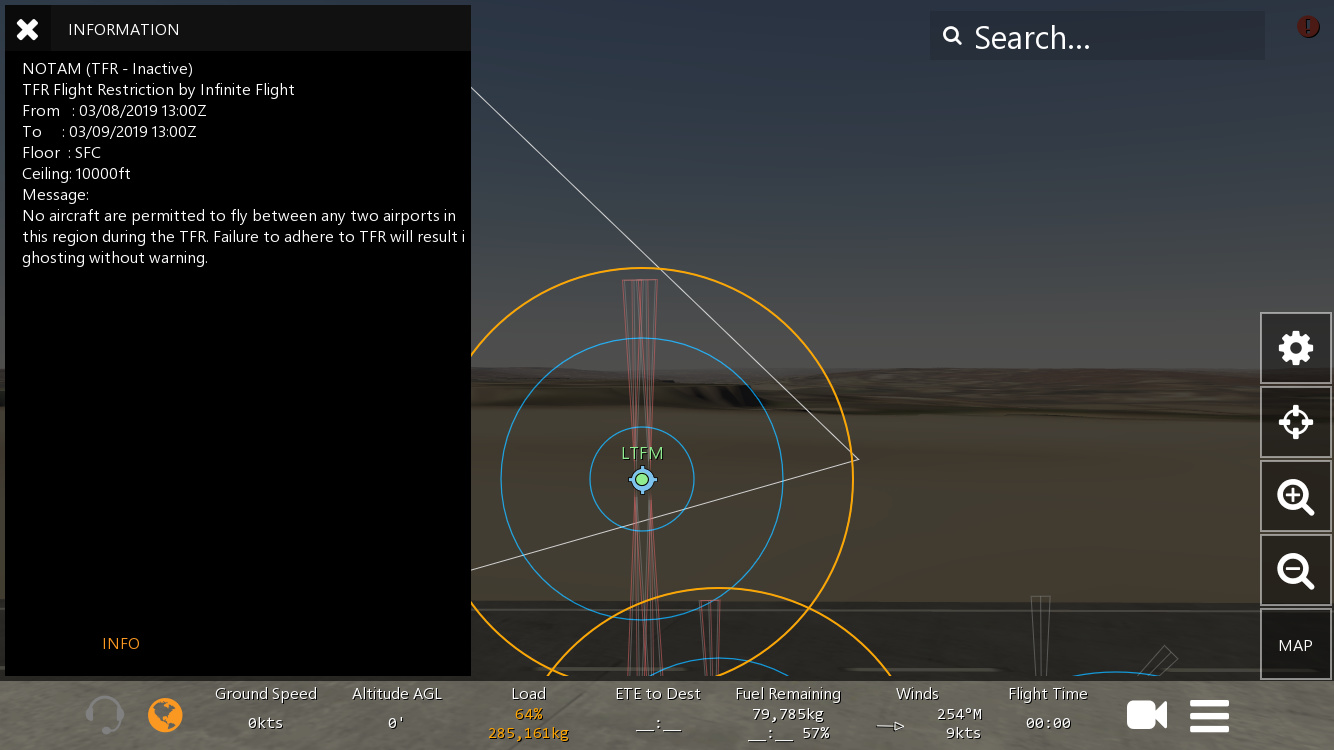Click the INFORMATION panel title
This screenshot has height=750, width=1334.
(x=124, y=30)
